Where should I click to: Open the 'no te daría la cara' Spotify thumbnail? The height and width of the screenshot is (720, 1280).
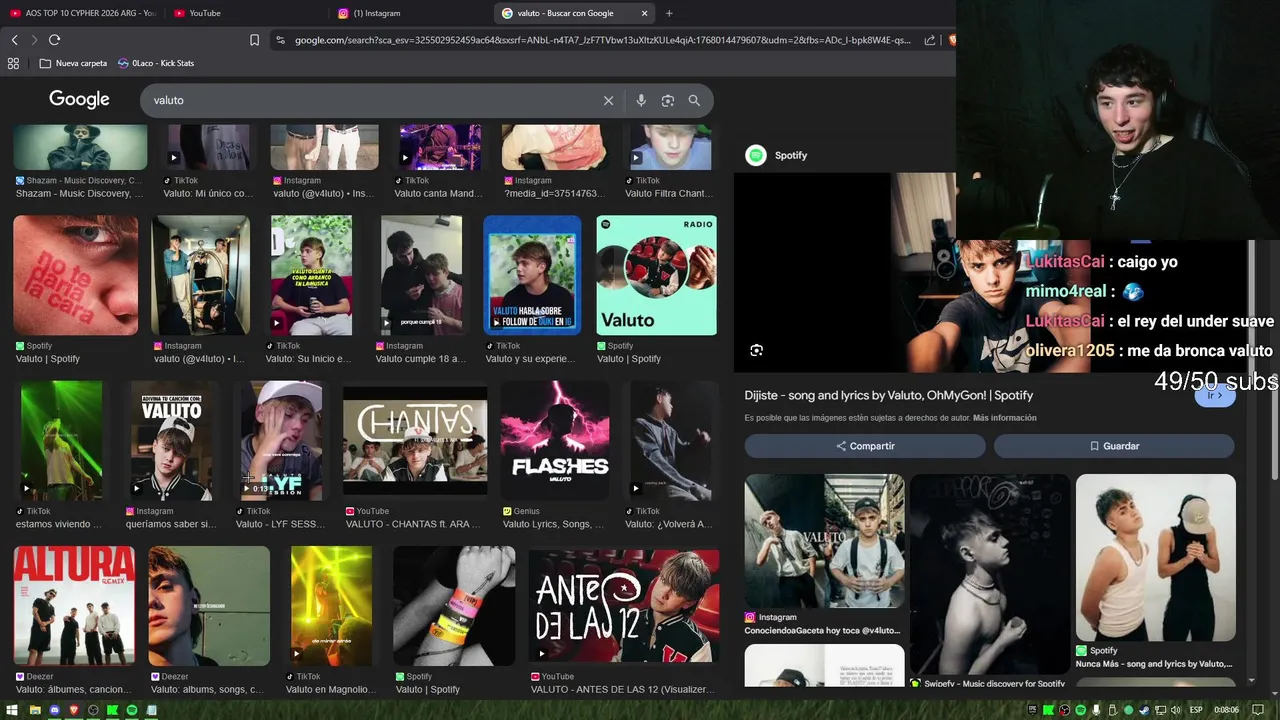coord(76,275)
